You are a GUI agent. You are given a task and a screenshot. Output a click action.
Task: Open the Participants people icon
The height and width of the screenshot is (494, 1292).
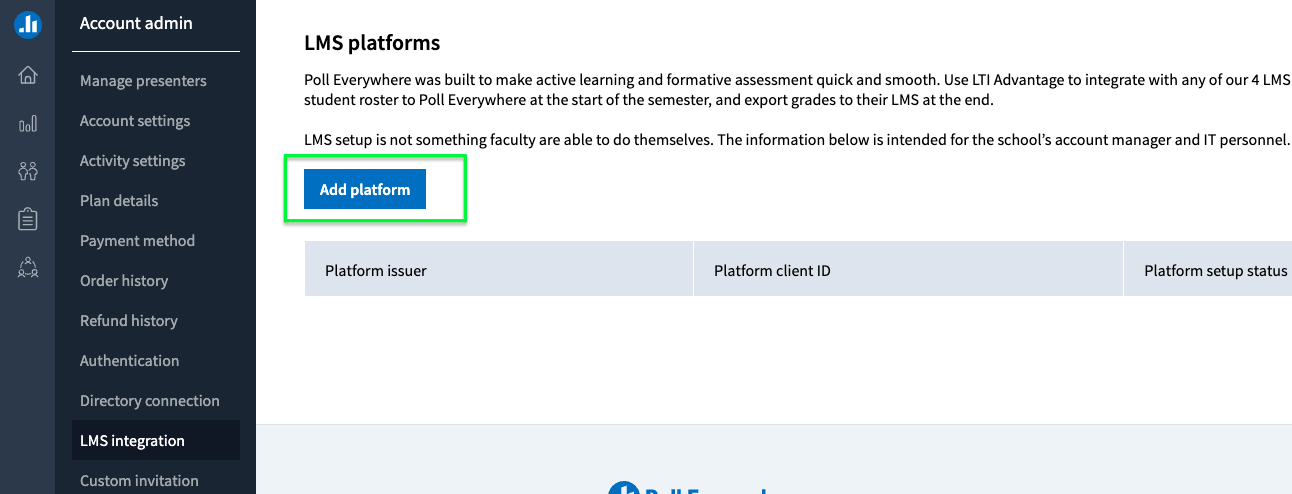(28, 171)
